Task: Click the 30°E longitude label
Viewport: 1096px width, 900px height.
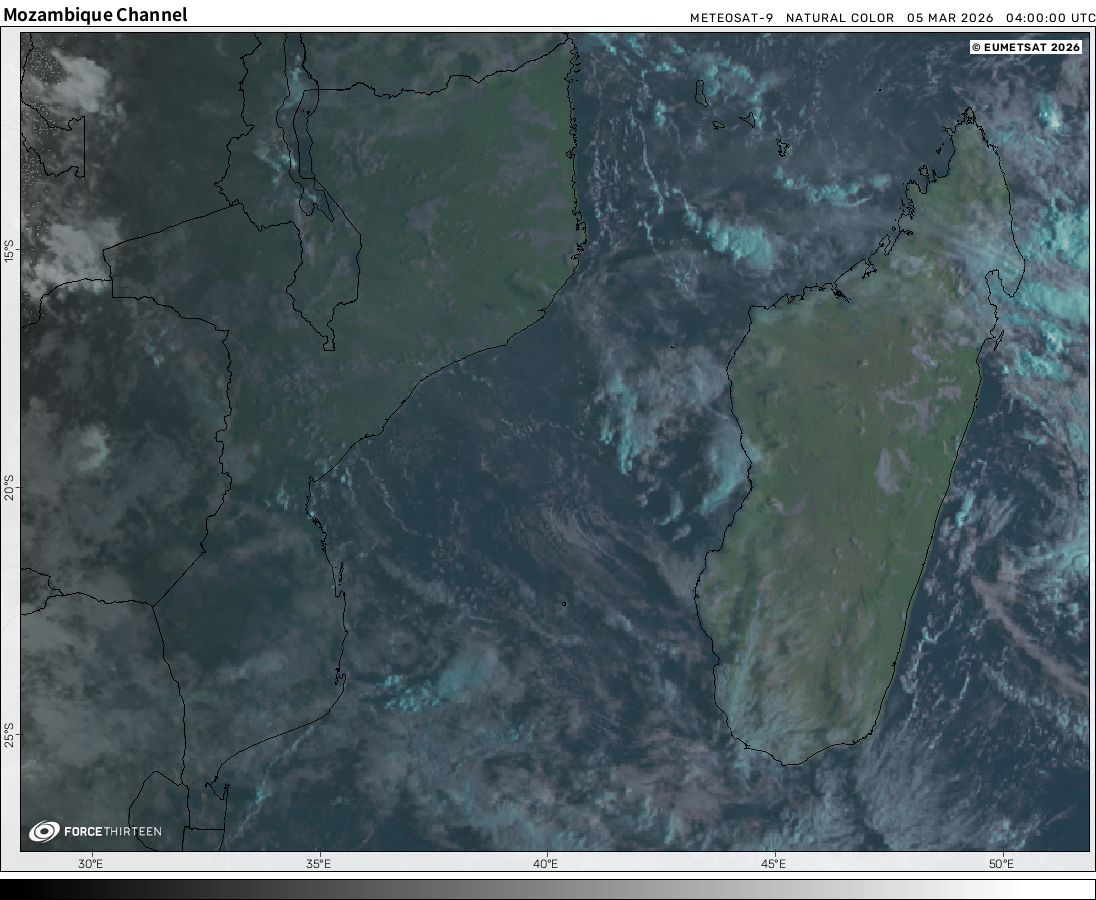Action: coord(90,864)
